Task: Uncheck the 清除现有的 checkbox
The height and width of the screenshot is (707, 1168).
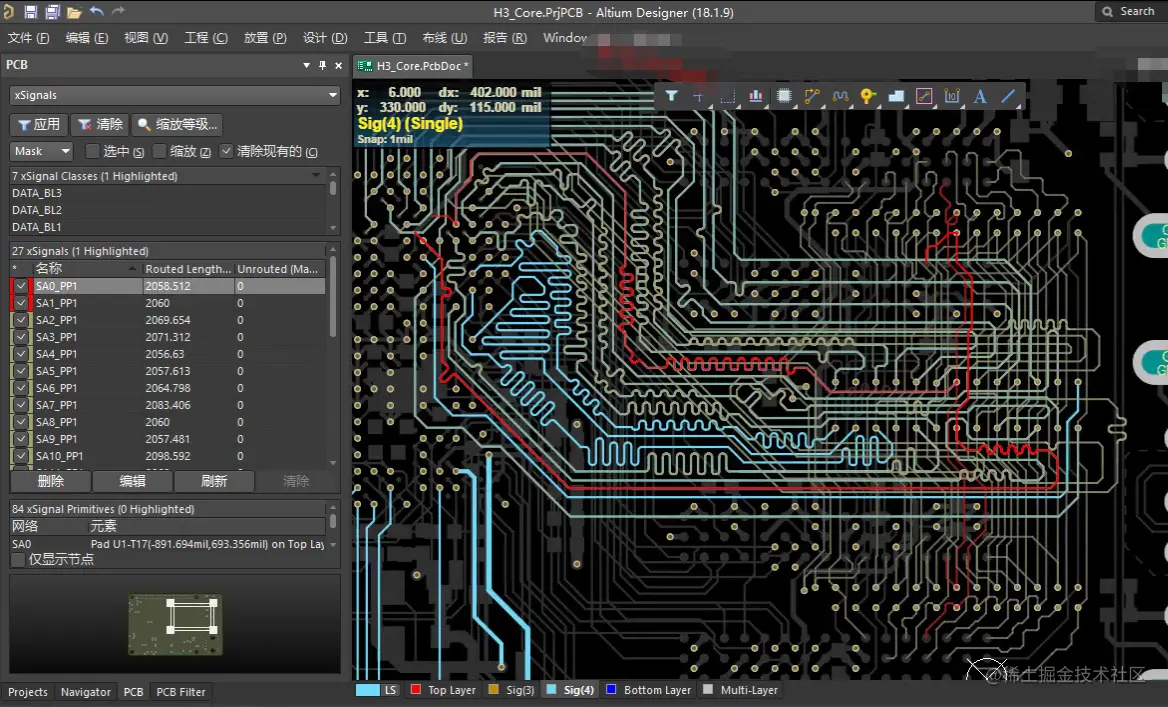Action: pyautogui.click(x=226, y=151)
